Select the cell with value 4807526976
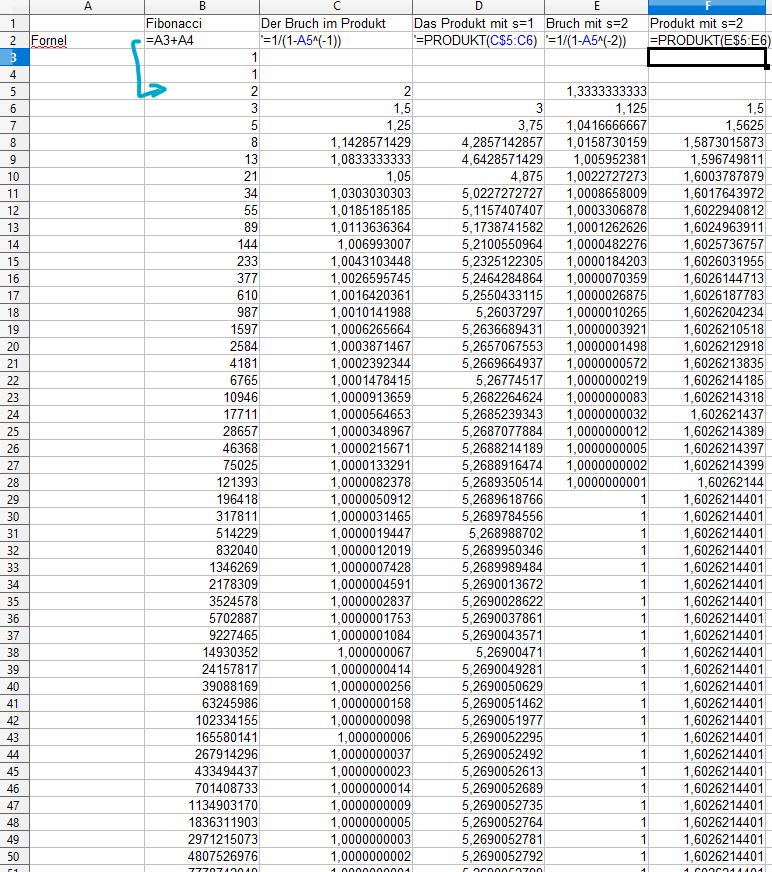 (200, 856)
